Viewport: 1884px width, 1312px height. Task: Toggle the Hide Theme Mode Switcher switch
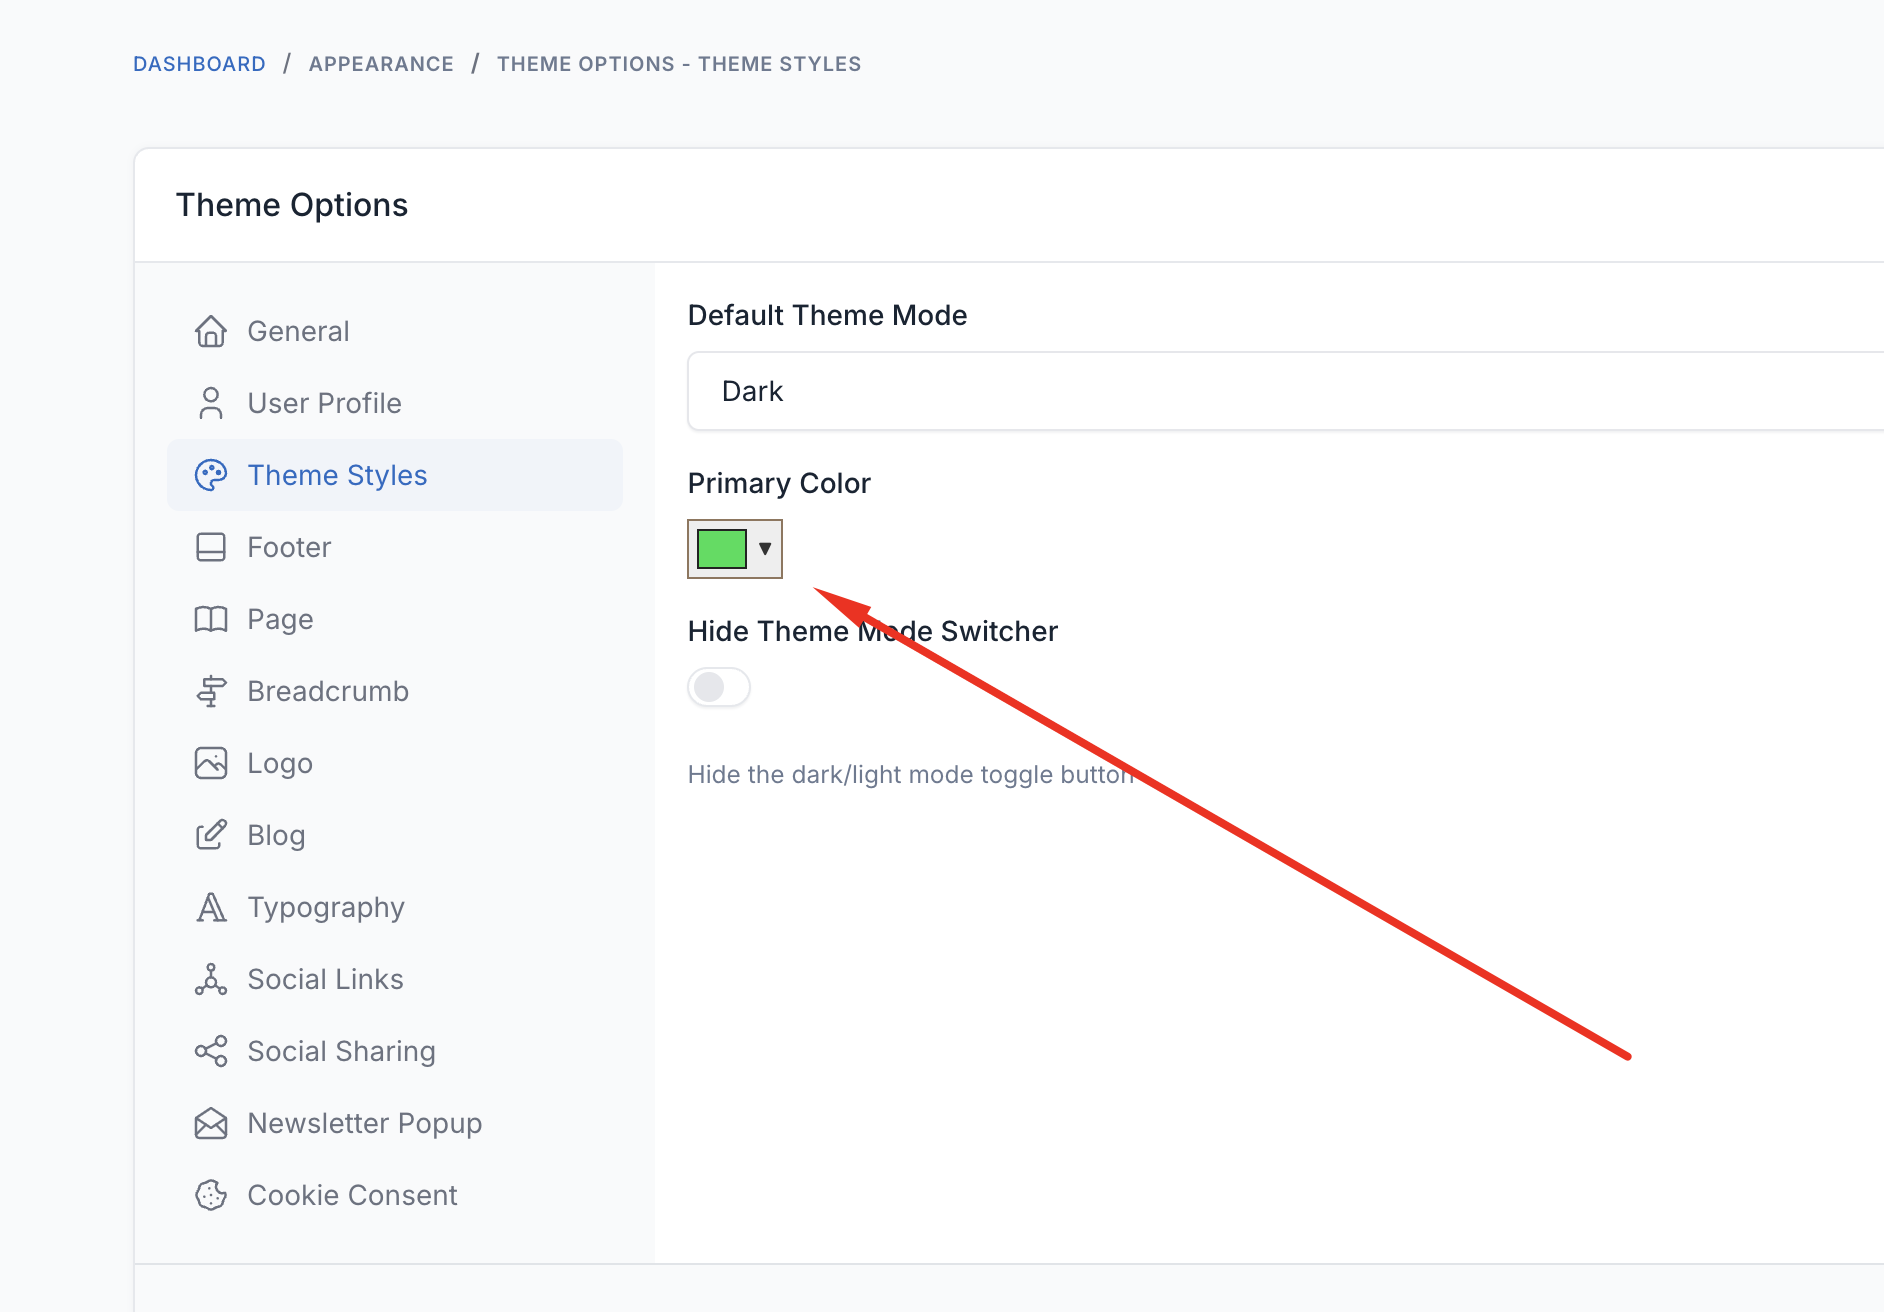(718, 687)
